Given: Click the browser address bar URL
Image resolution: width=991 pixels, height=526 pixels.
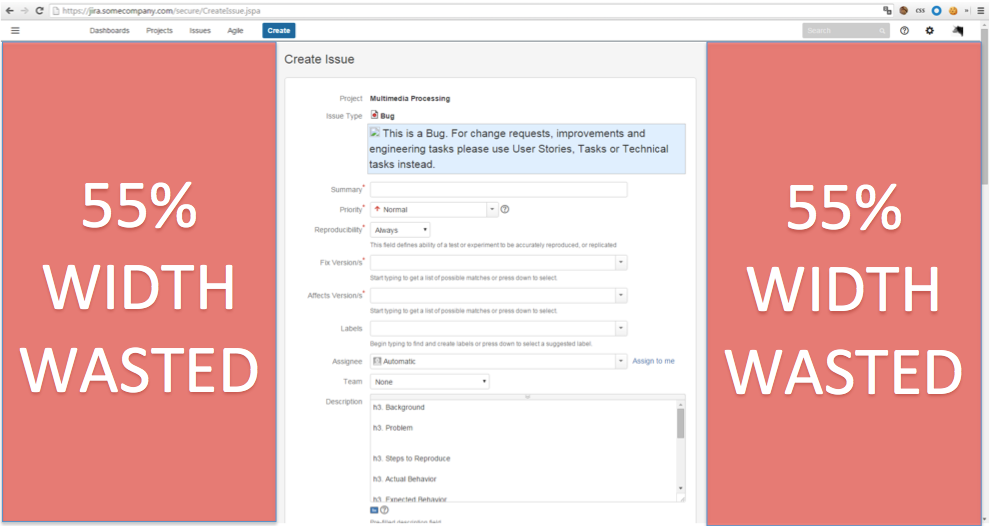Looking at the screenshot, I should coord(161,11).
